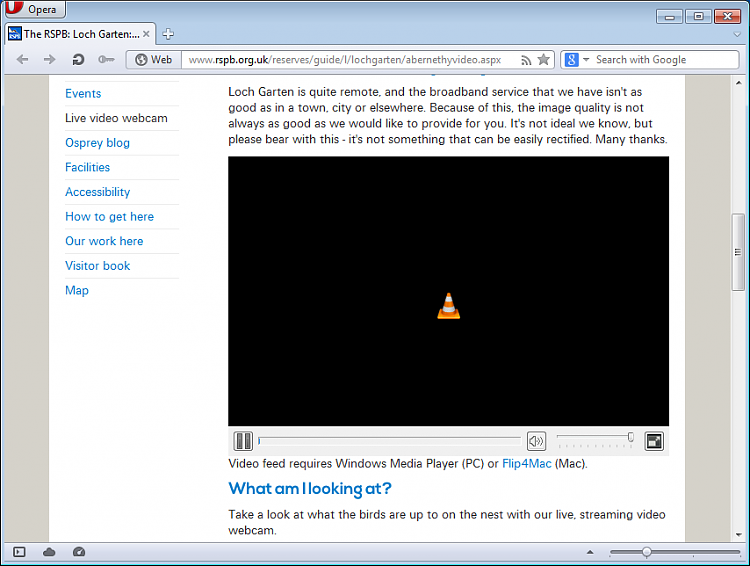Minimize the Opera window
This screenshot has height=566, width=750.
(670, 17)
